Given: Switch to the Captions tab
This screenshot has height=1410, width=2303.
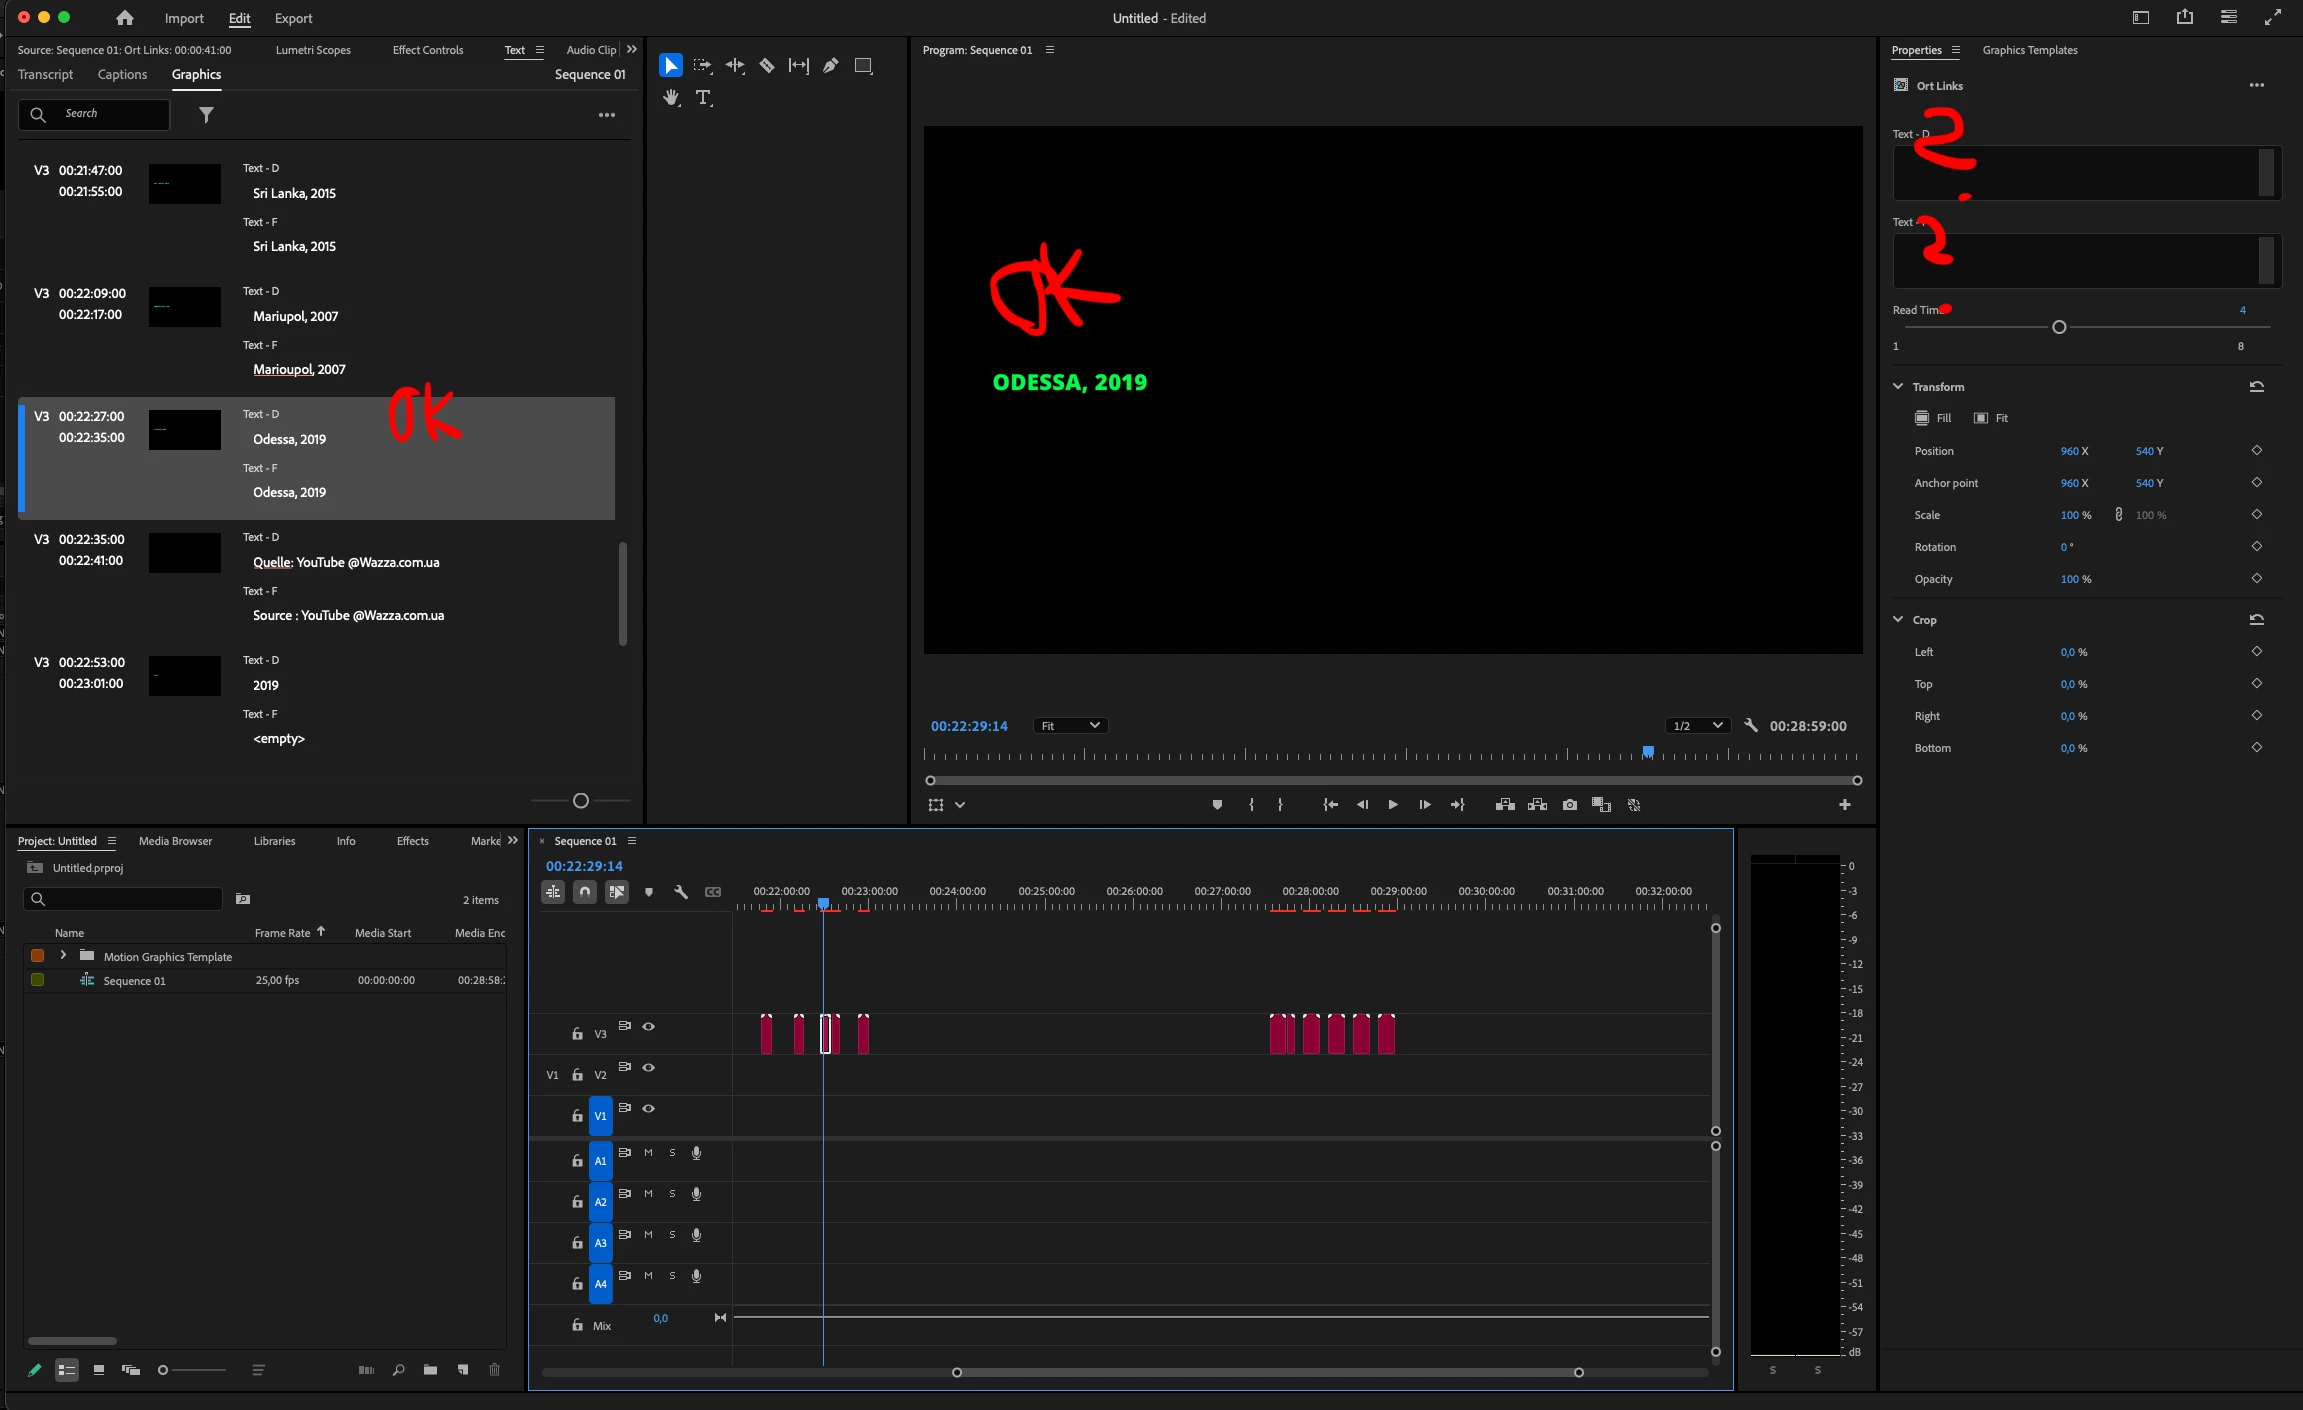Looking at the screenshot, I should [122, 75].
